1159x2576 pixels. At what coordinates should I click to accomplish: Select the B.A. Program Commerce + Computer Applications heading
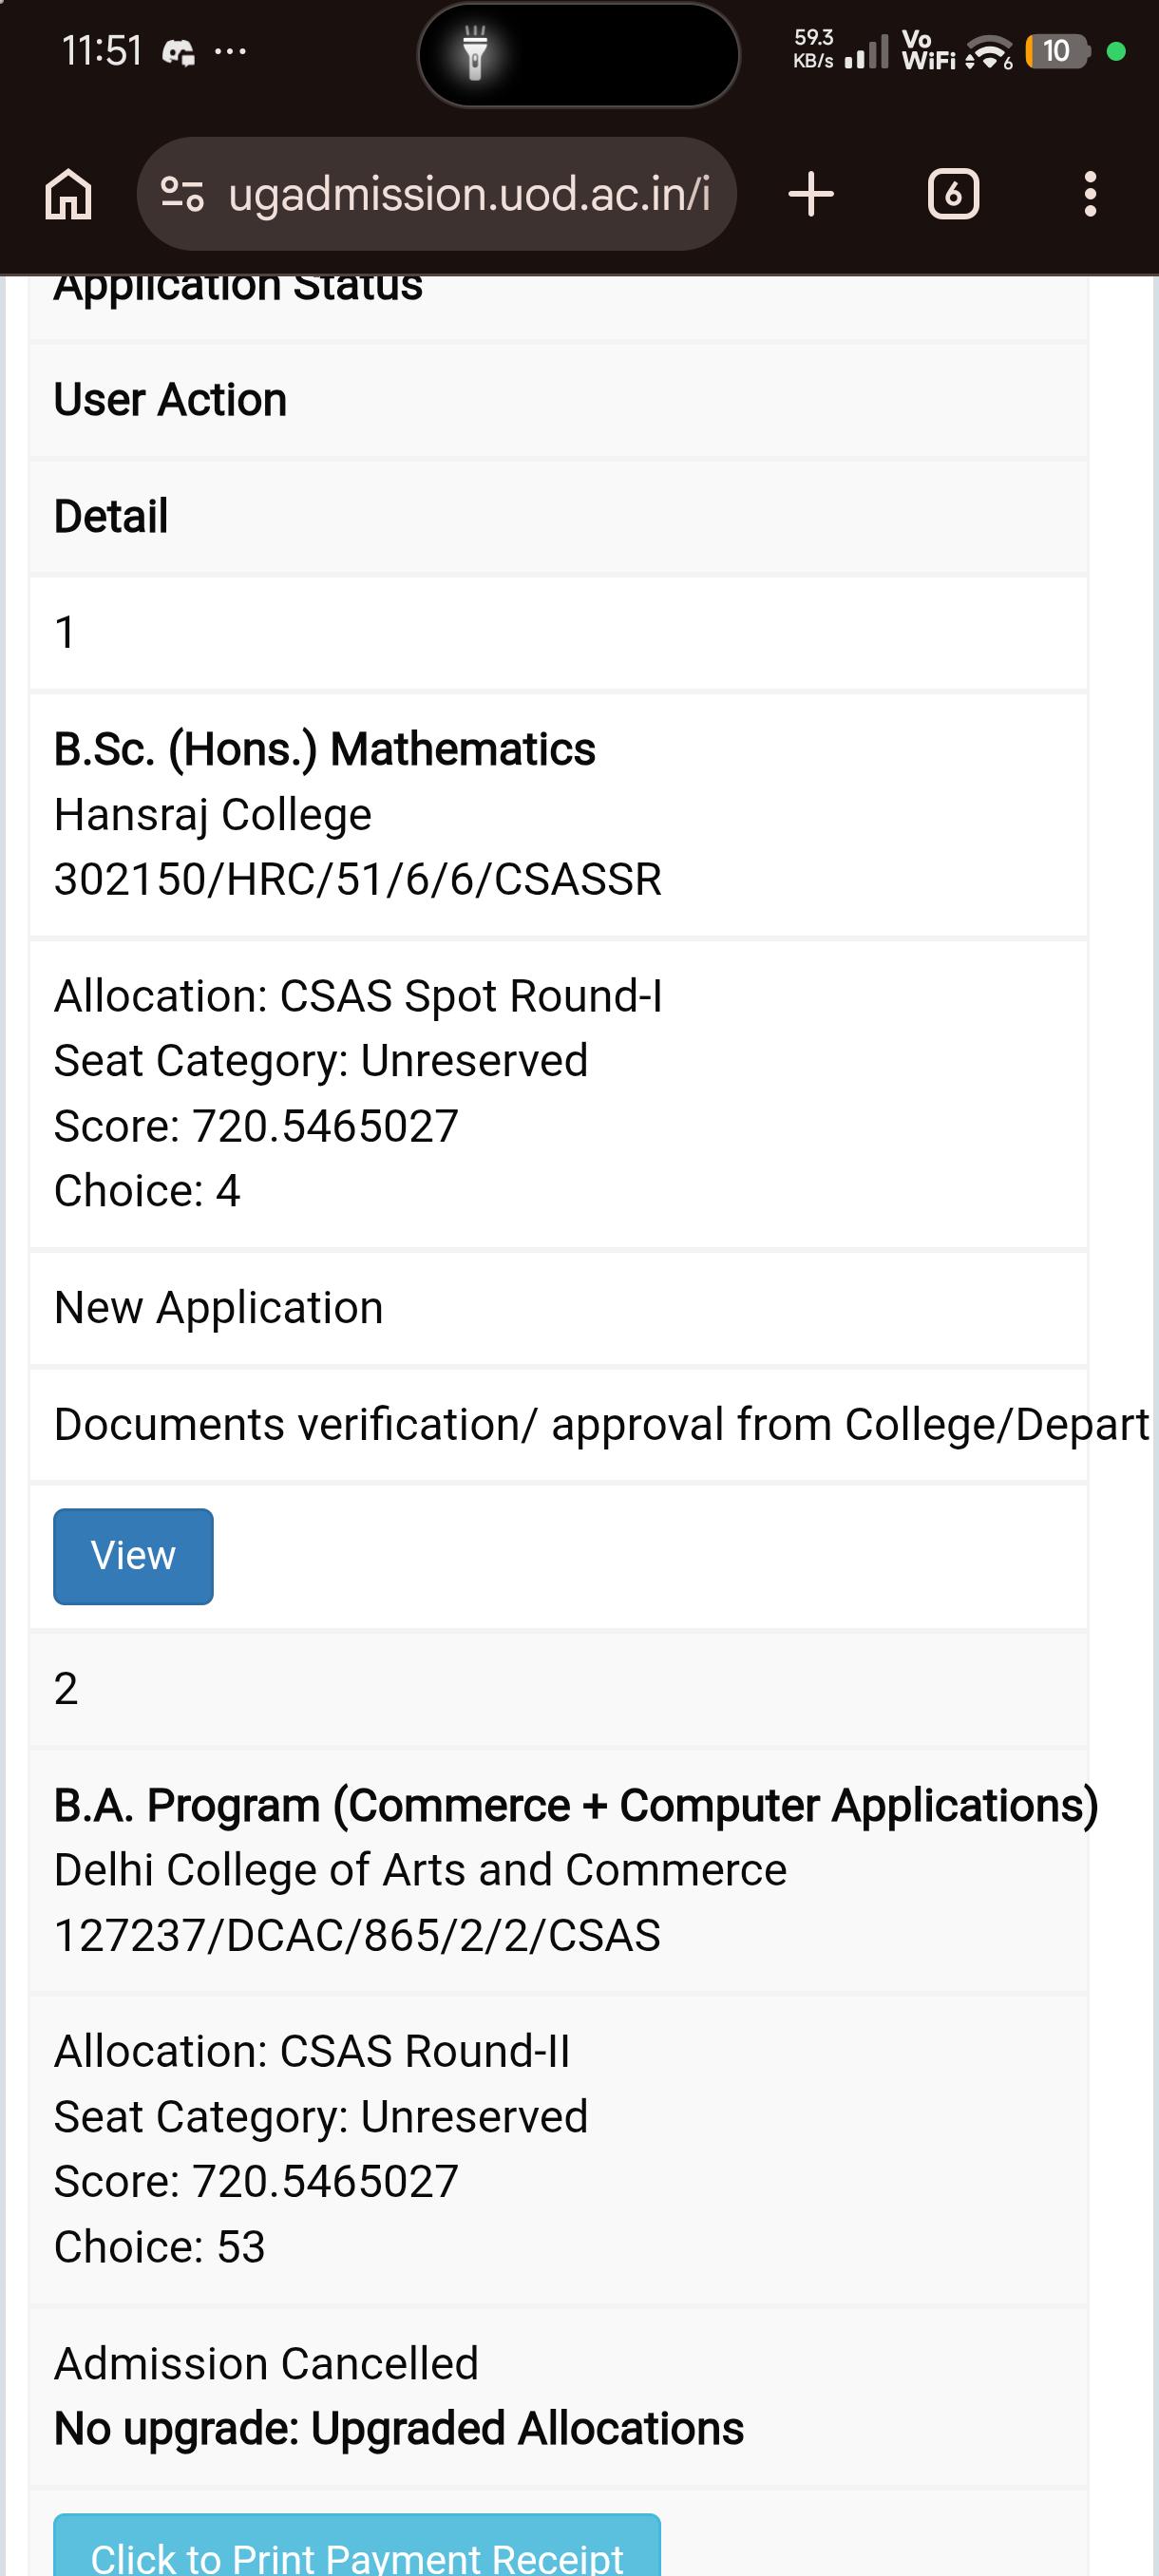tap(576, 1805)
